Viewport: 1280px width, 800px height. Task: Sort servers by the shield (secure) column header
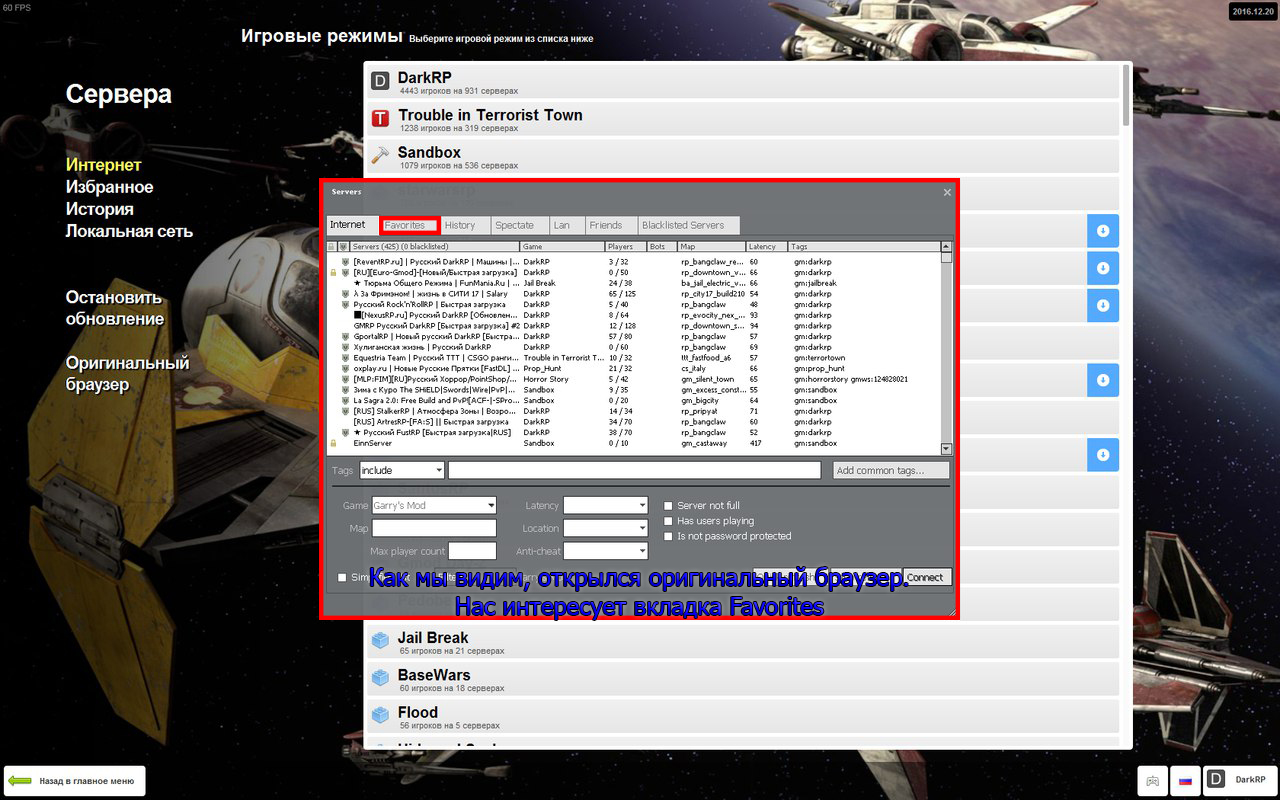[344, 246]
